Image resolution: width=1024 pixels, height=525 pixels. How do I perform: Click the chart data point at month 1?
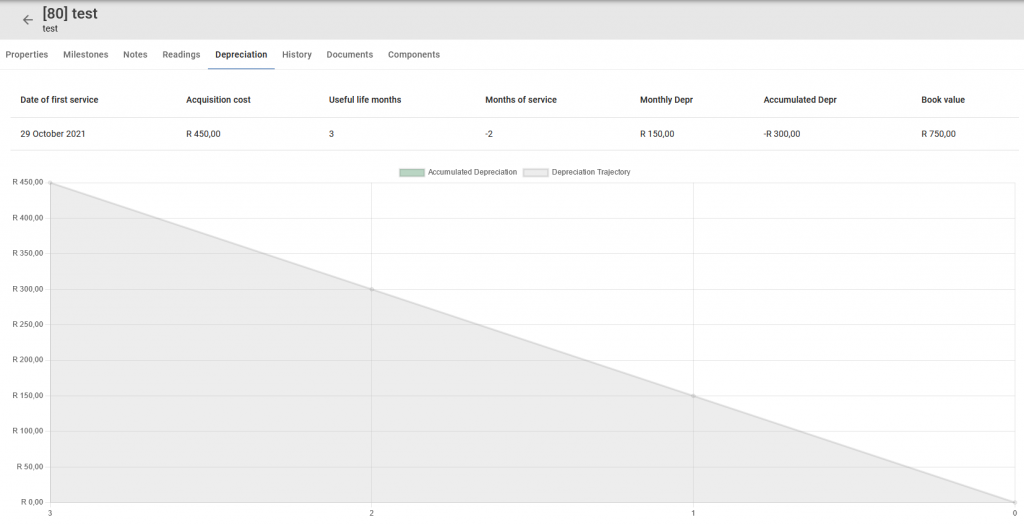point(693,396)
